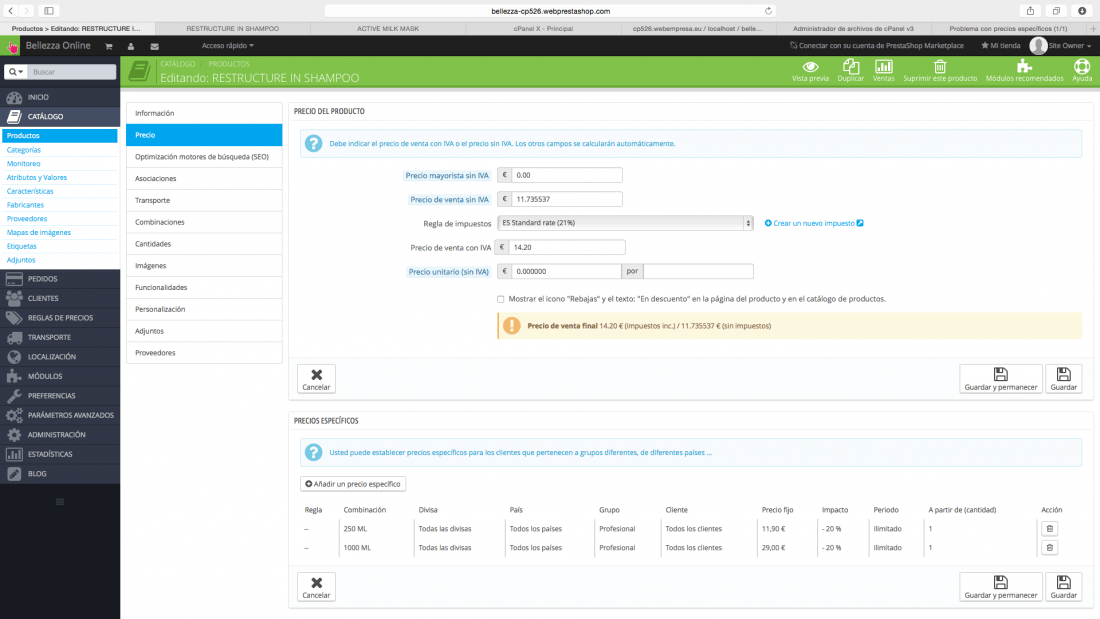The height and width of the screenshot is (619, 1100).
Task: Switch to cPanel X - Principal browser tab
Action: pyautogui.click(x=543, y=29)
